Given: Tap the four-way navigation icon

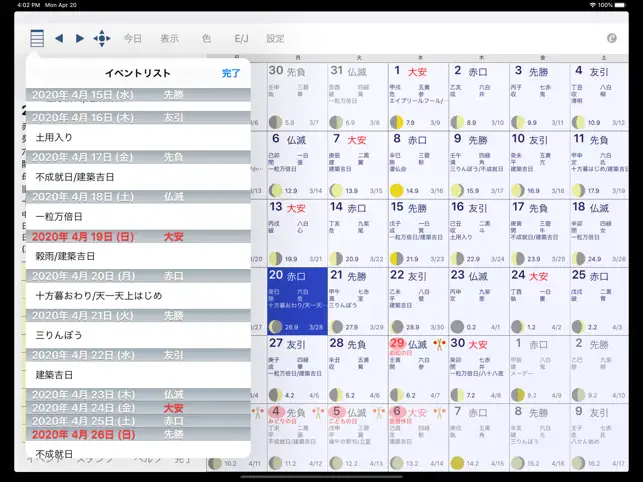Looking at the screenshot, I should click(102, 39).
